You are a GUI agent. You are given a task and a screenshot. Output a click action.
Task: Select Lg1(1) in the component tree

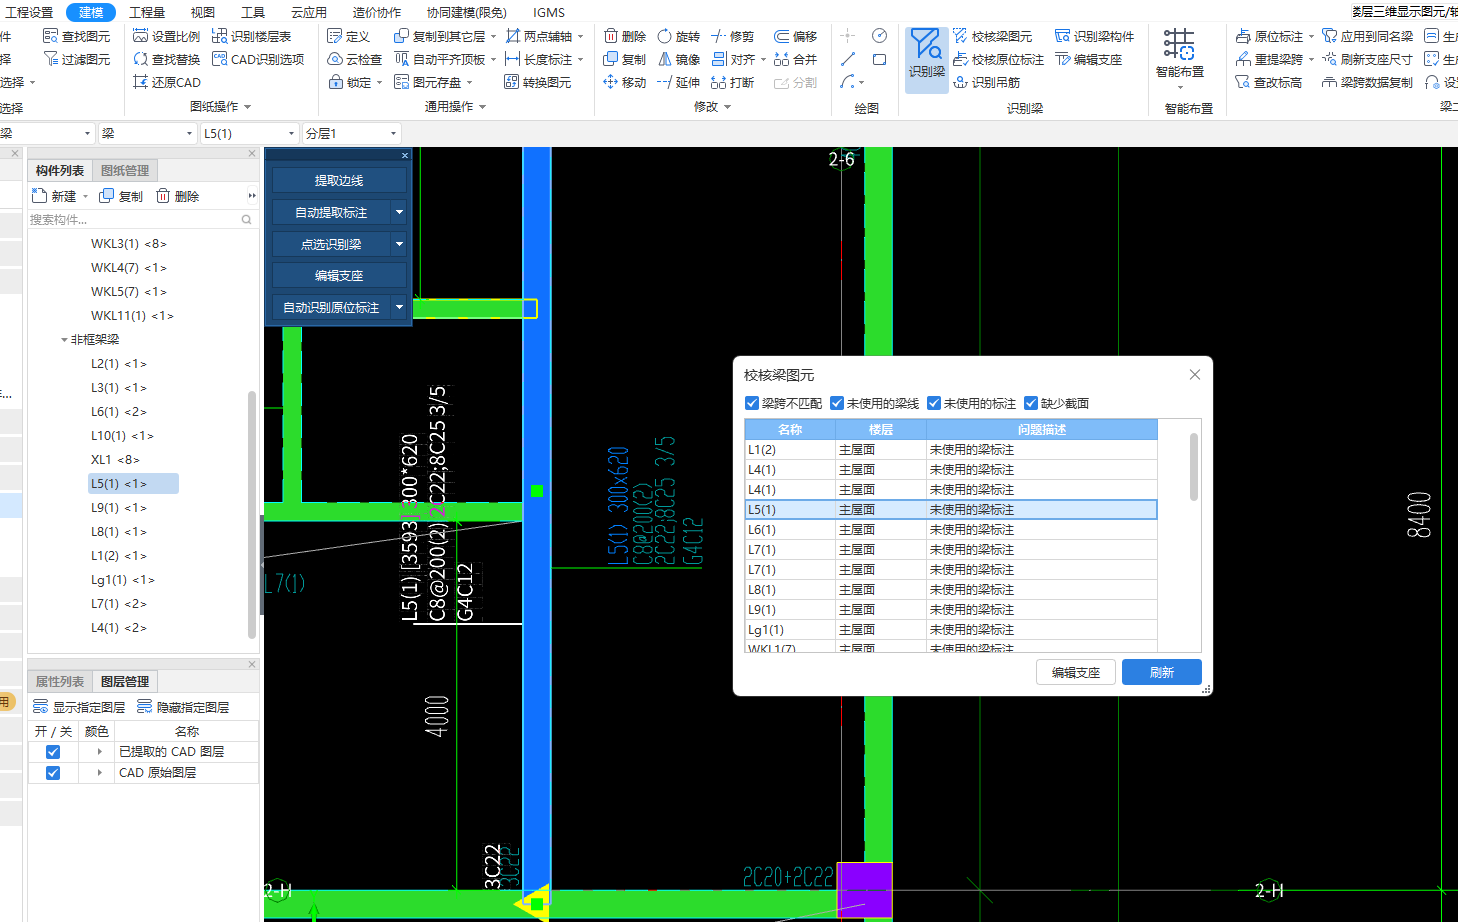coord(122,580)
